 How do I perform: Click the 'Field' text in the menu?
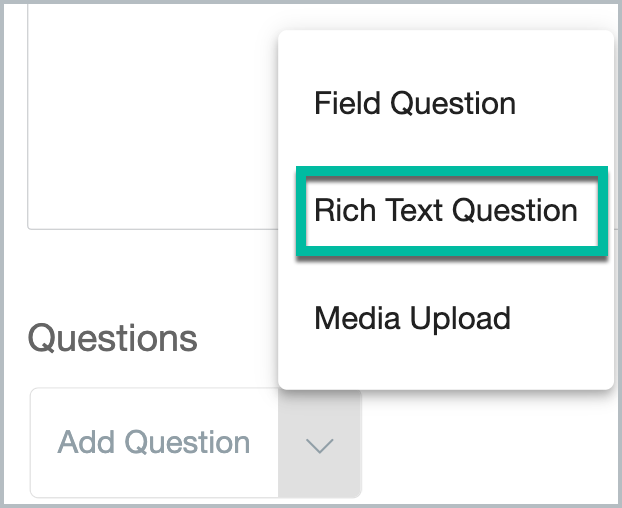(347, 103)
